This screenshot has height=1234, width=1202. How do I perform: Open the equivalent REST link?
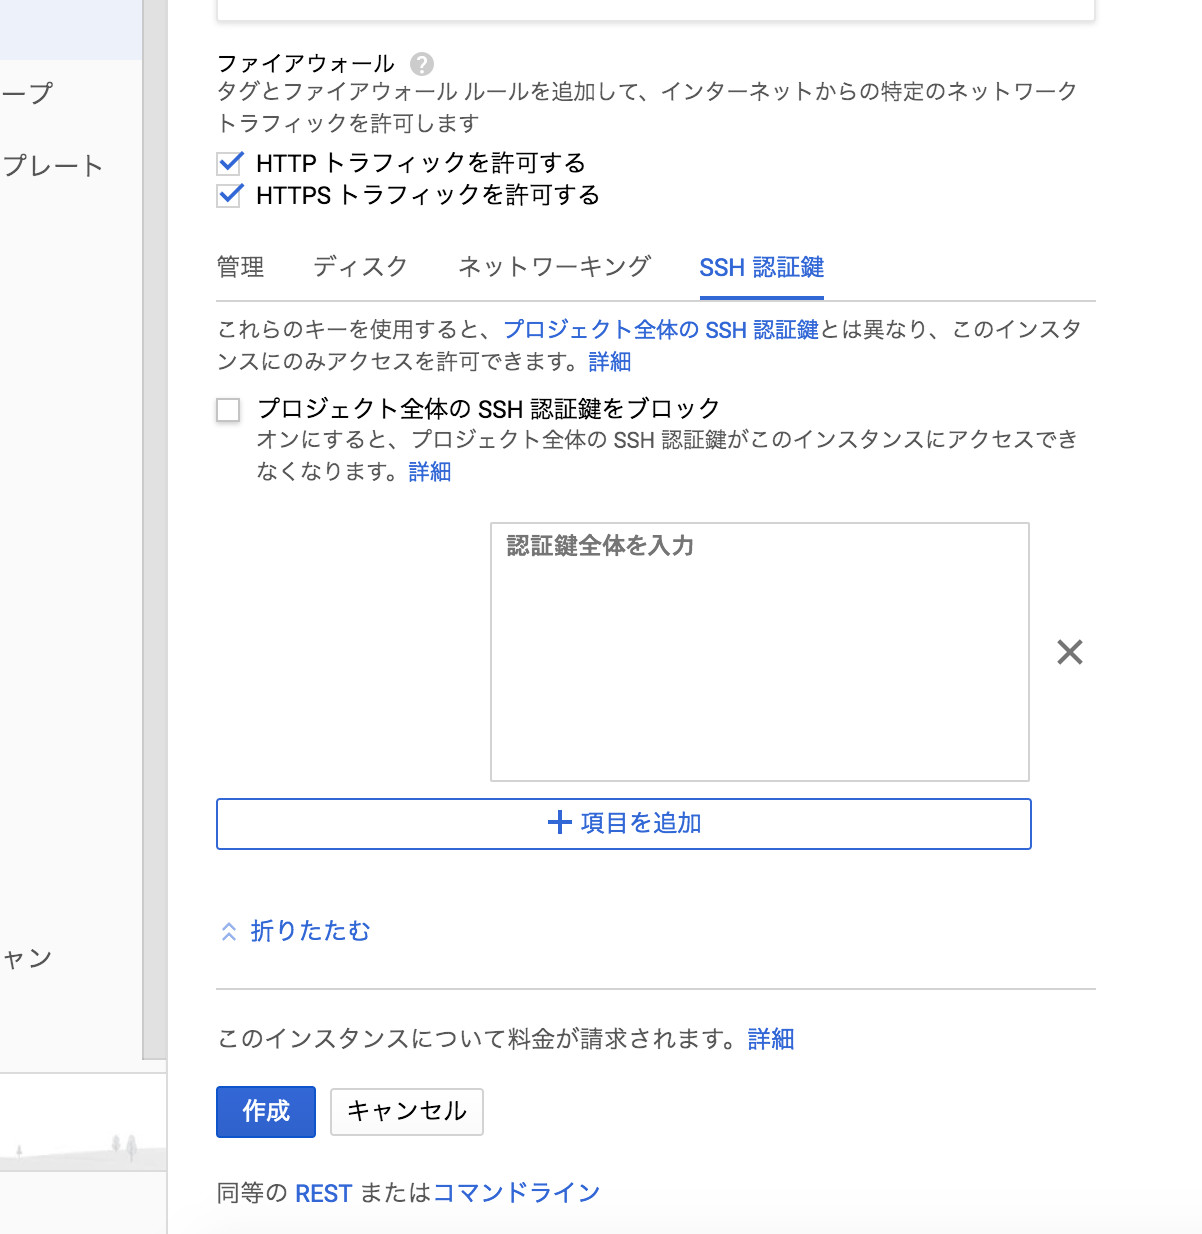point(323,1193)
